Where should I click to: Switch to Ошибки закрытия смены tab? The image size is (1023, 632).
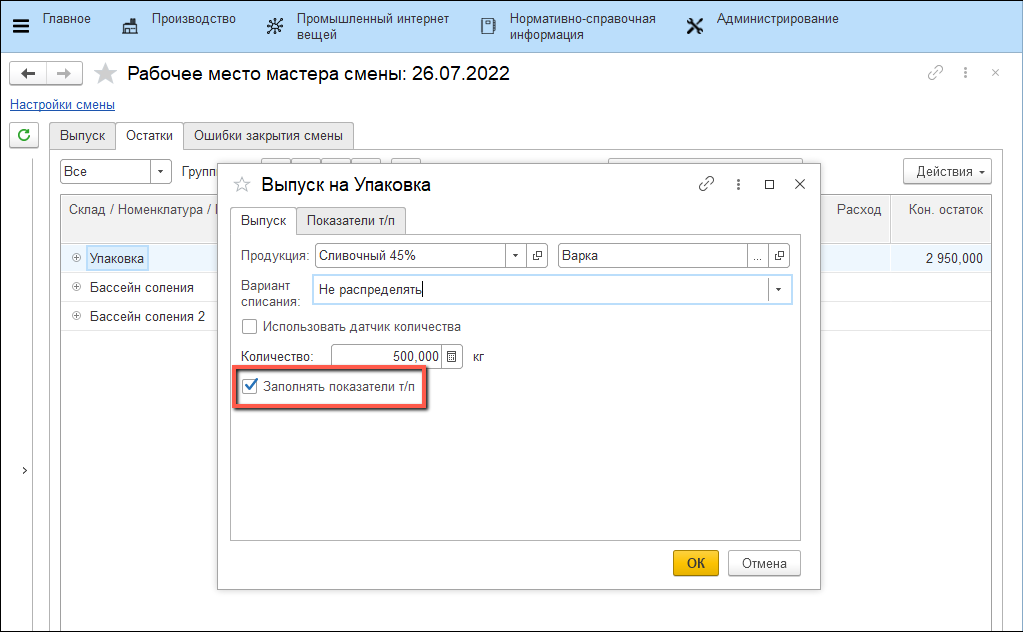pyautogui.click(x=268, y=135)
